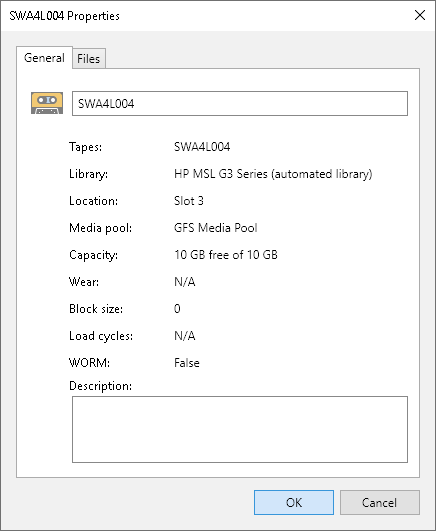This screenshot has width=436, height=531.
Task: Switch to the Files tab
Action: [88, 59]
